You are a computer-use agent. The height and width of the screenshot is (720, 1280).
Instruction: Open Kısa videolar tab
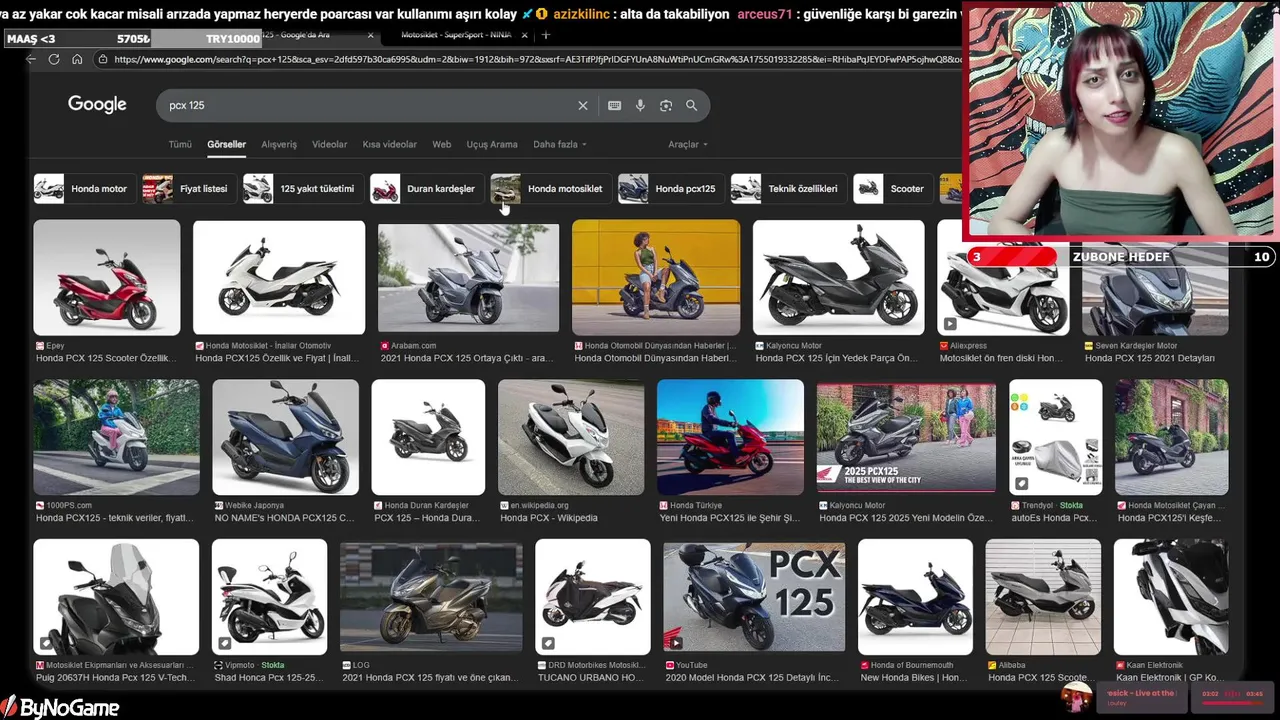[x=390, y=144]
